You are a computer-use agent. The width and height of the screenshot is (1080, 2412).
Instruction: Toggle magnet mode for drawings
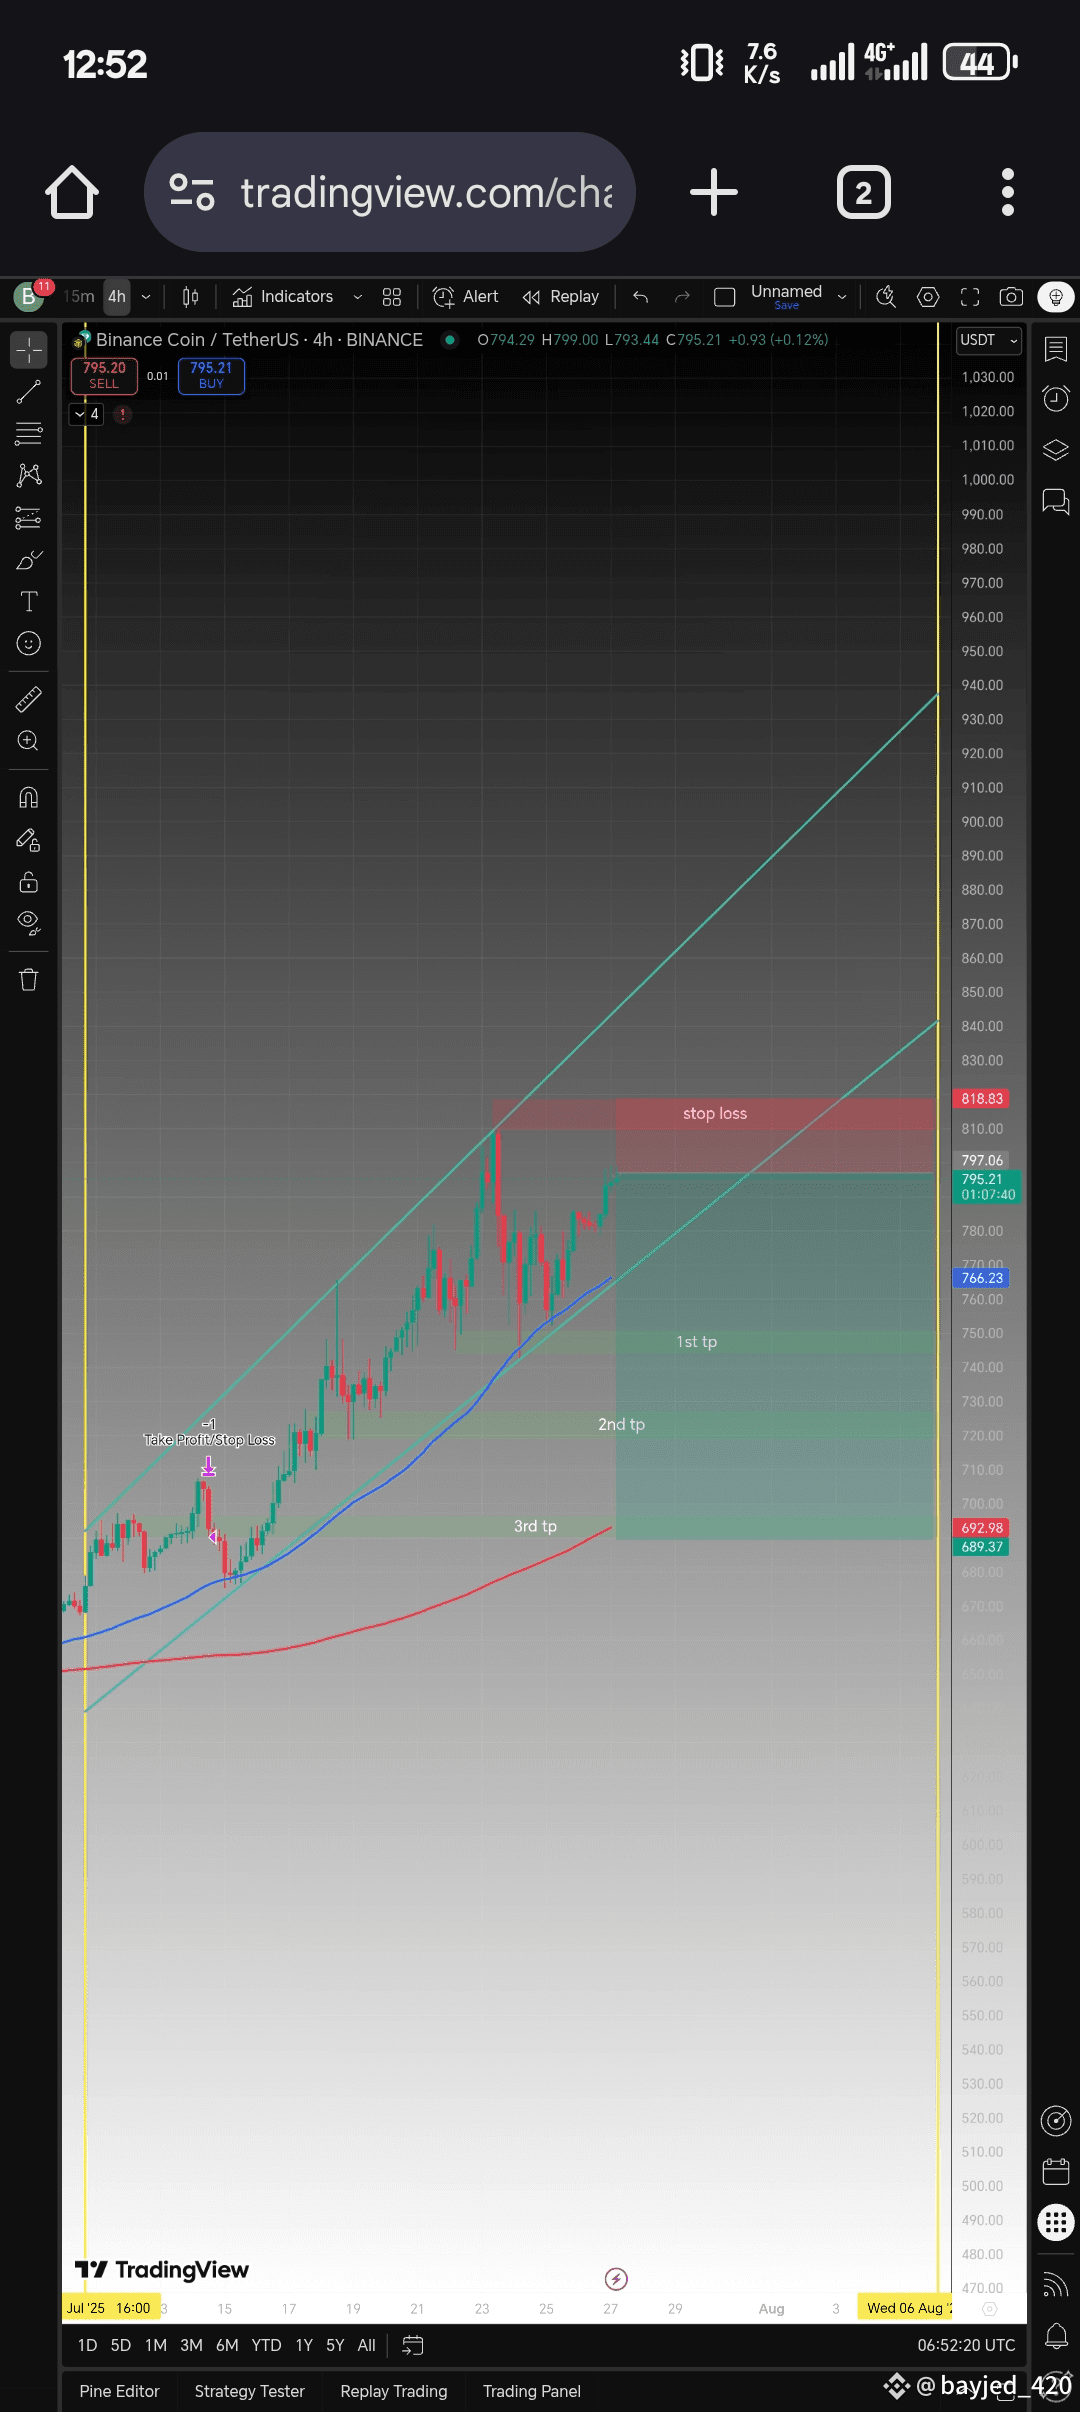tap(29, 797)
